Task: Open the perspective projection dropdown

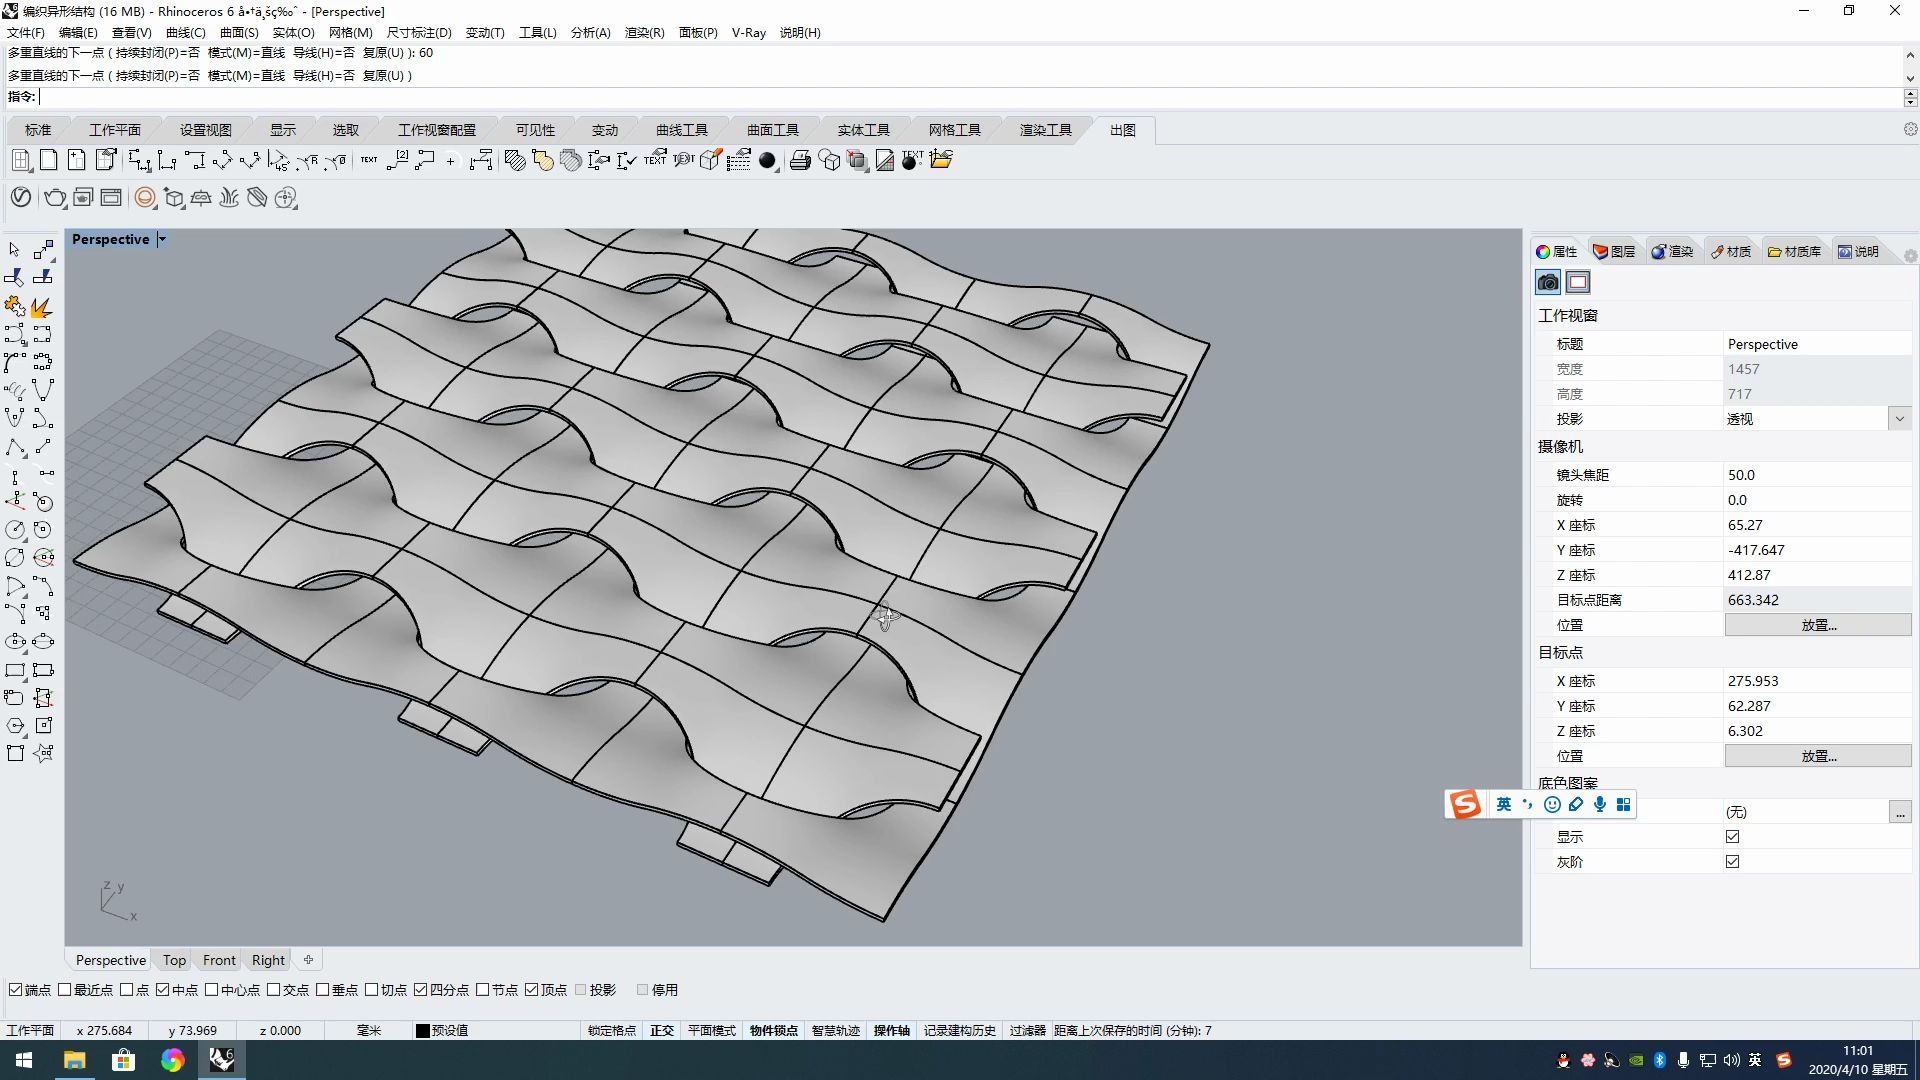Action: coord(1900,419)
